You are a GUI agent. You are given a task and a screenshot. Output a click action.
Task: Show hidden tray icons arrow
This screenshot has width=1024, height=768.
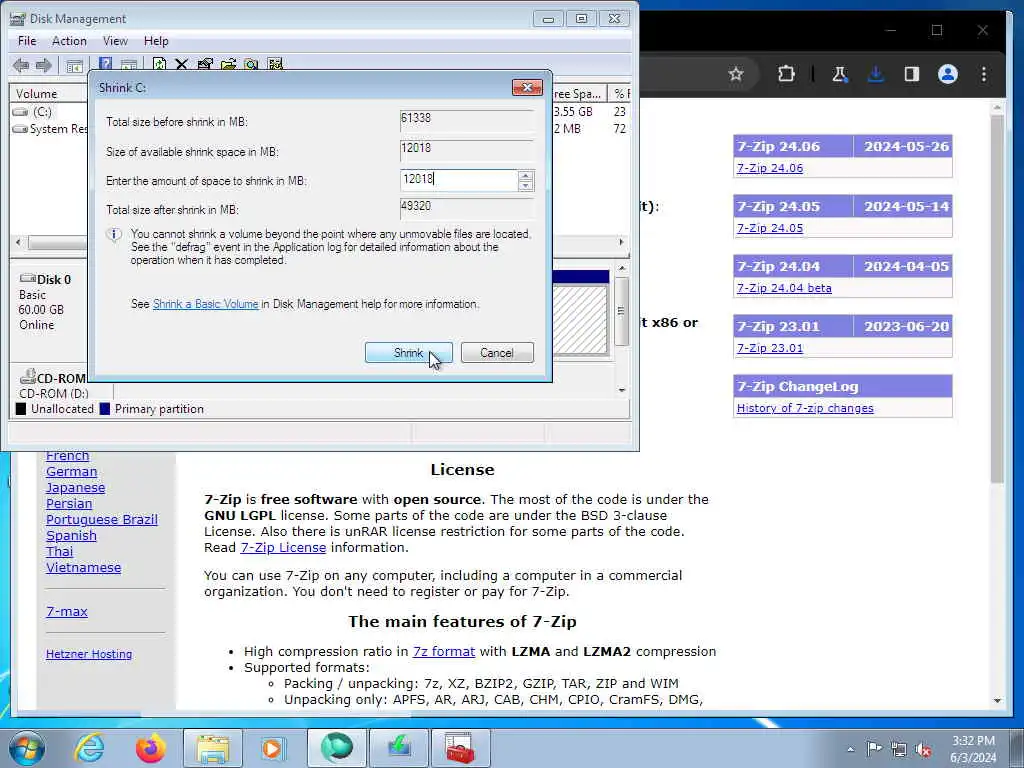pyautogui.click(x=850, y=749)
